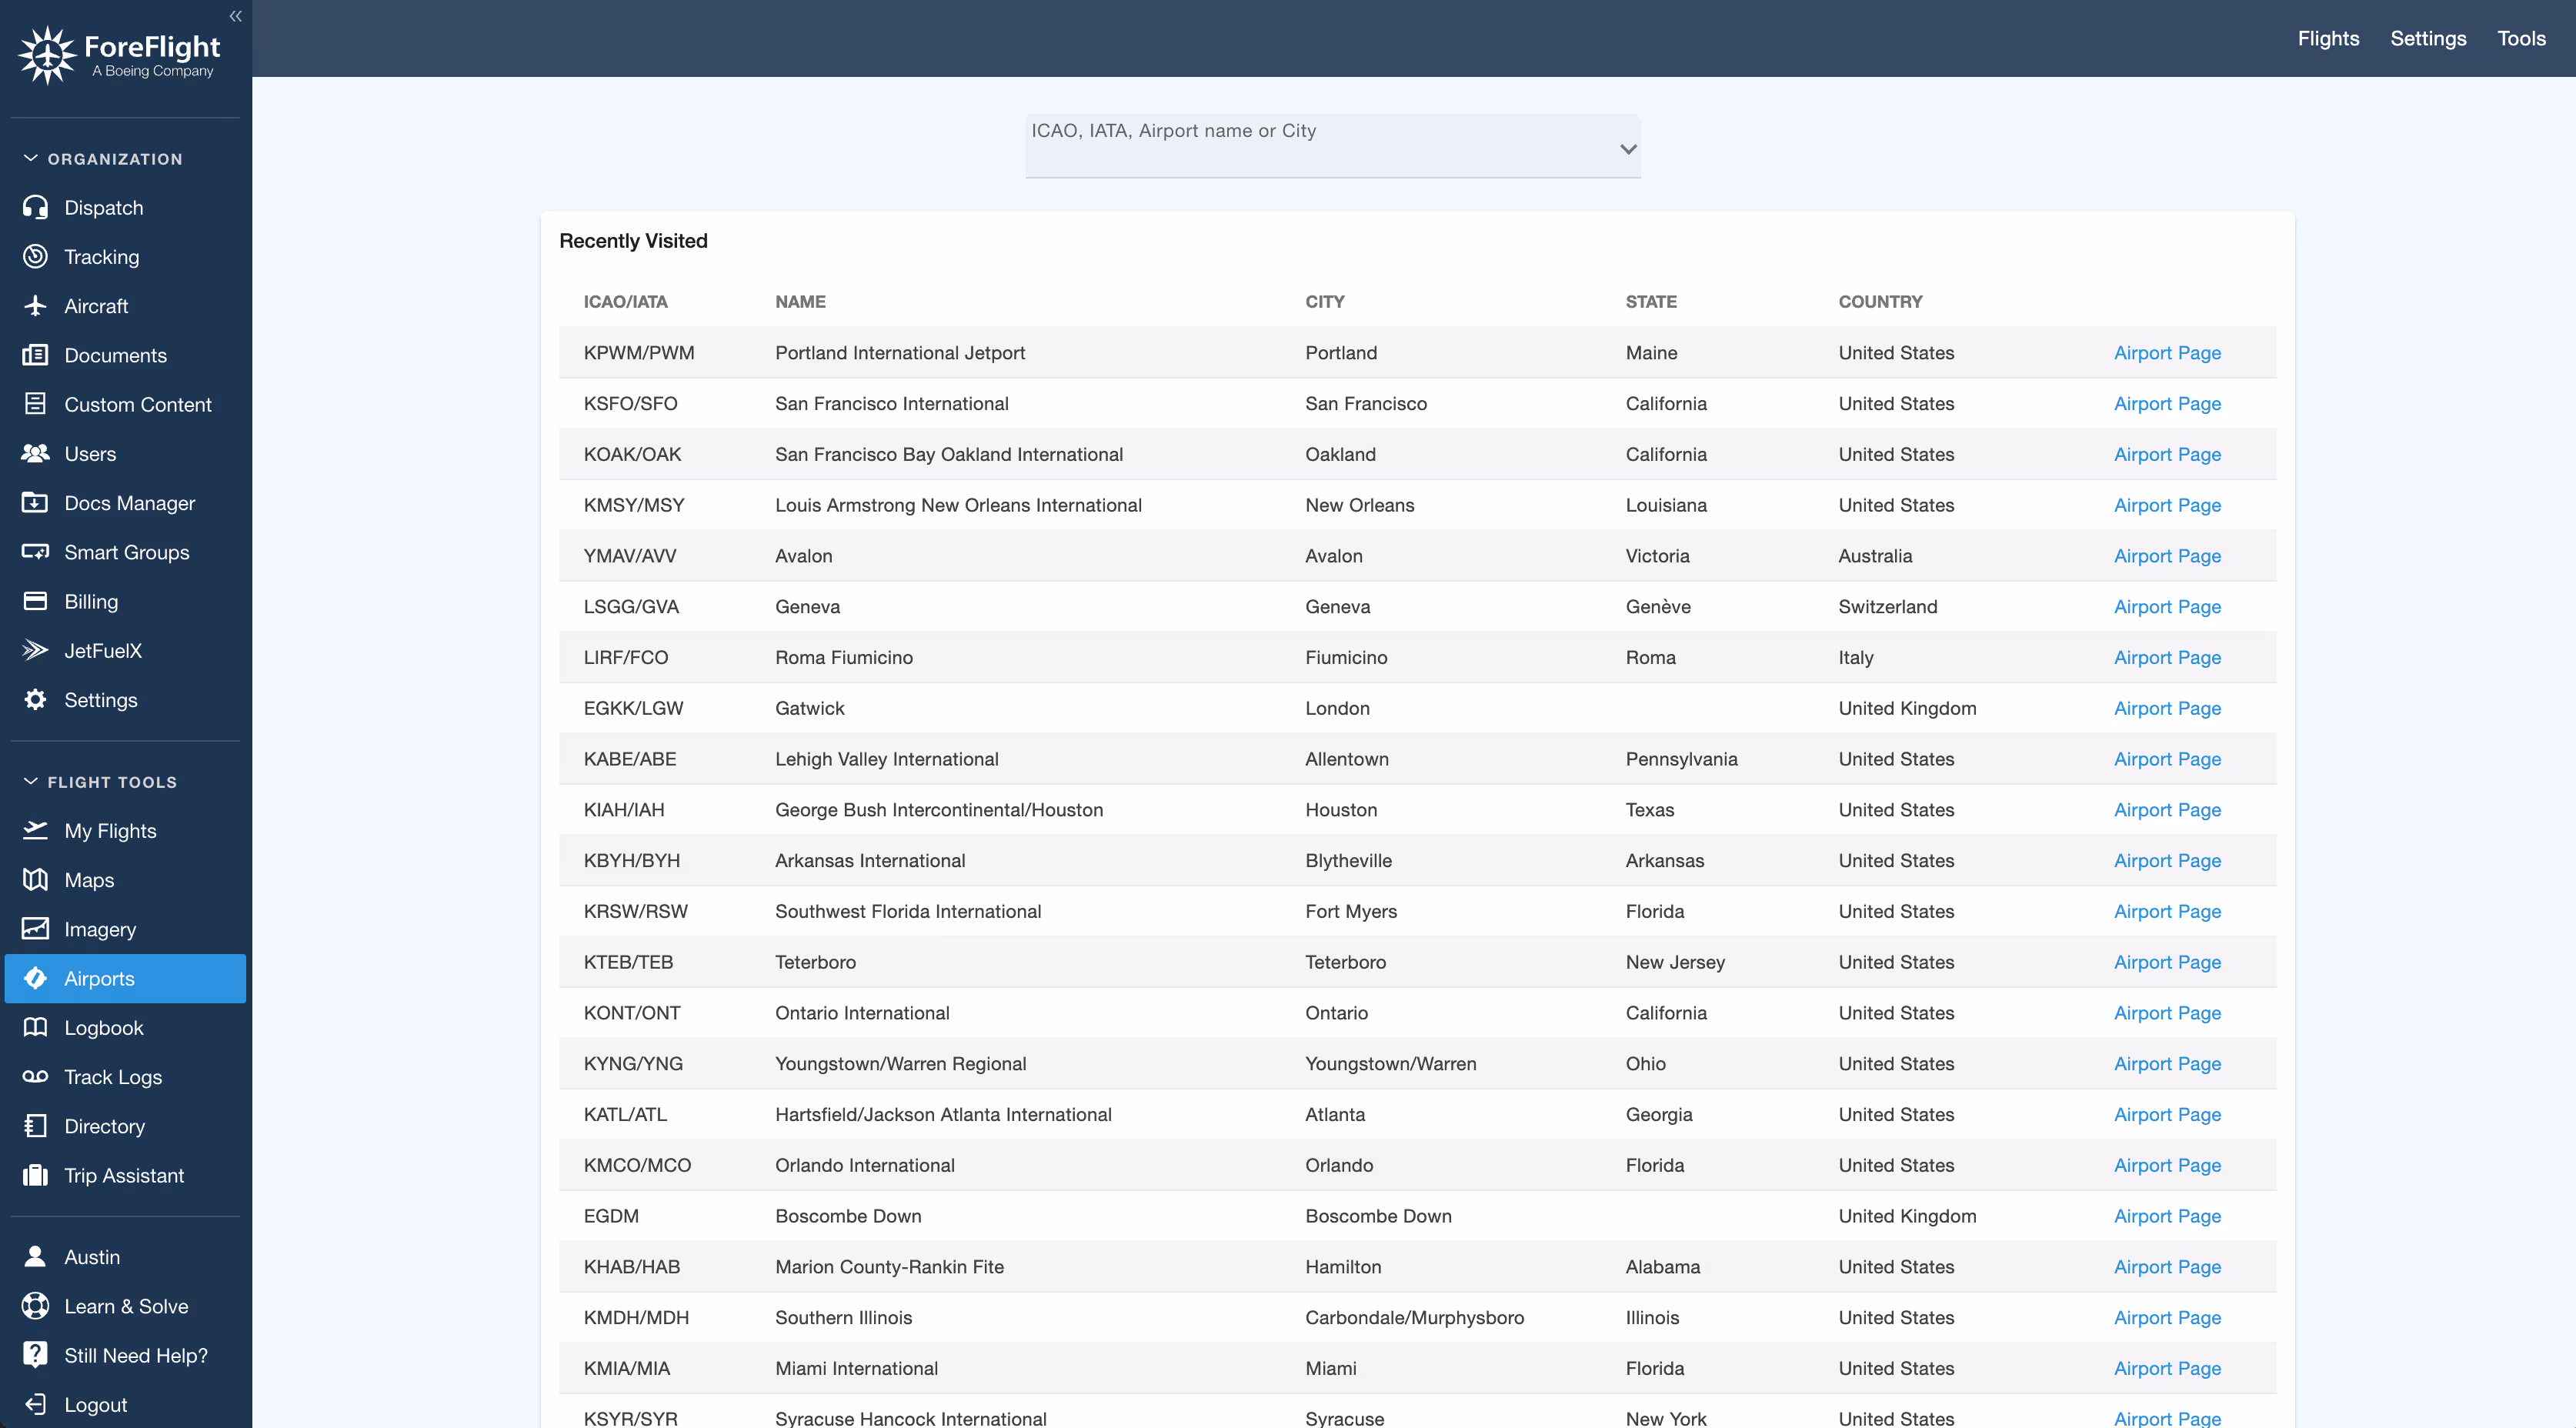Click the Logbook book icon
This screenshot has height=1428, width=2576.
tap(35, 1027)
